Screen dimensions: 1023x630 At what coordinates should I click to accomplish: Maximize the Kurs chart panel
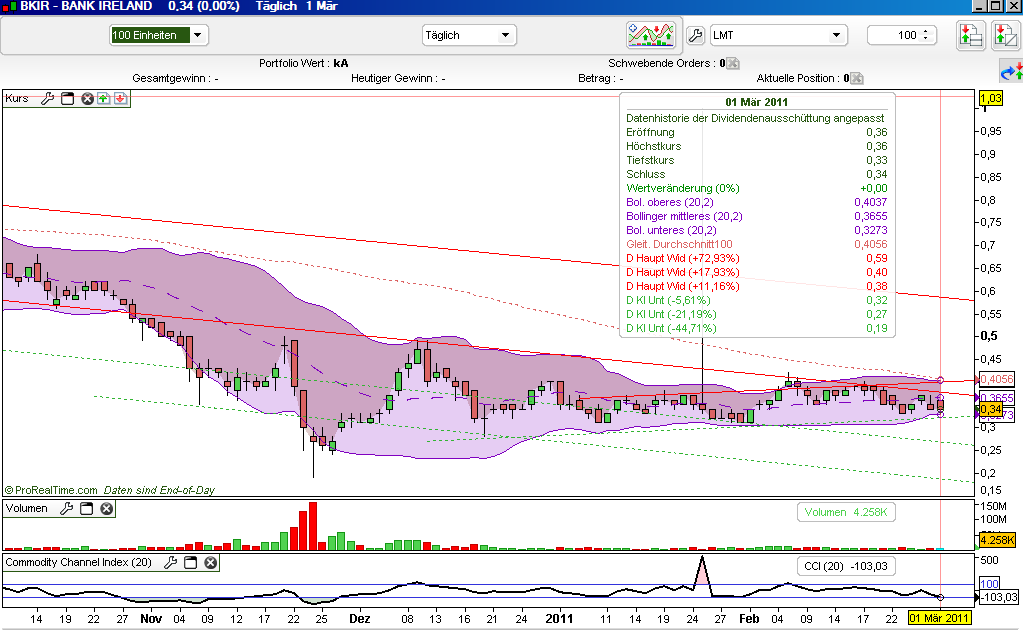pyautogui.click(x=67, y=98)
